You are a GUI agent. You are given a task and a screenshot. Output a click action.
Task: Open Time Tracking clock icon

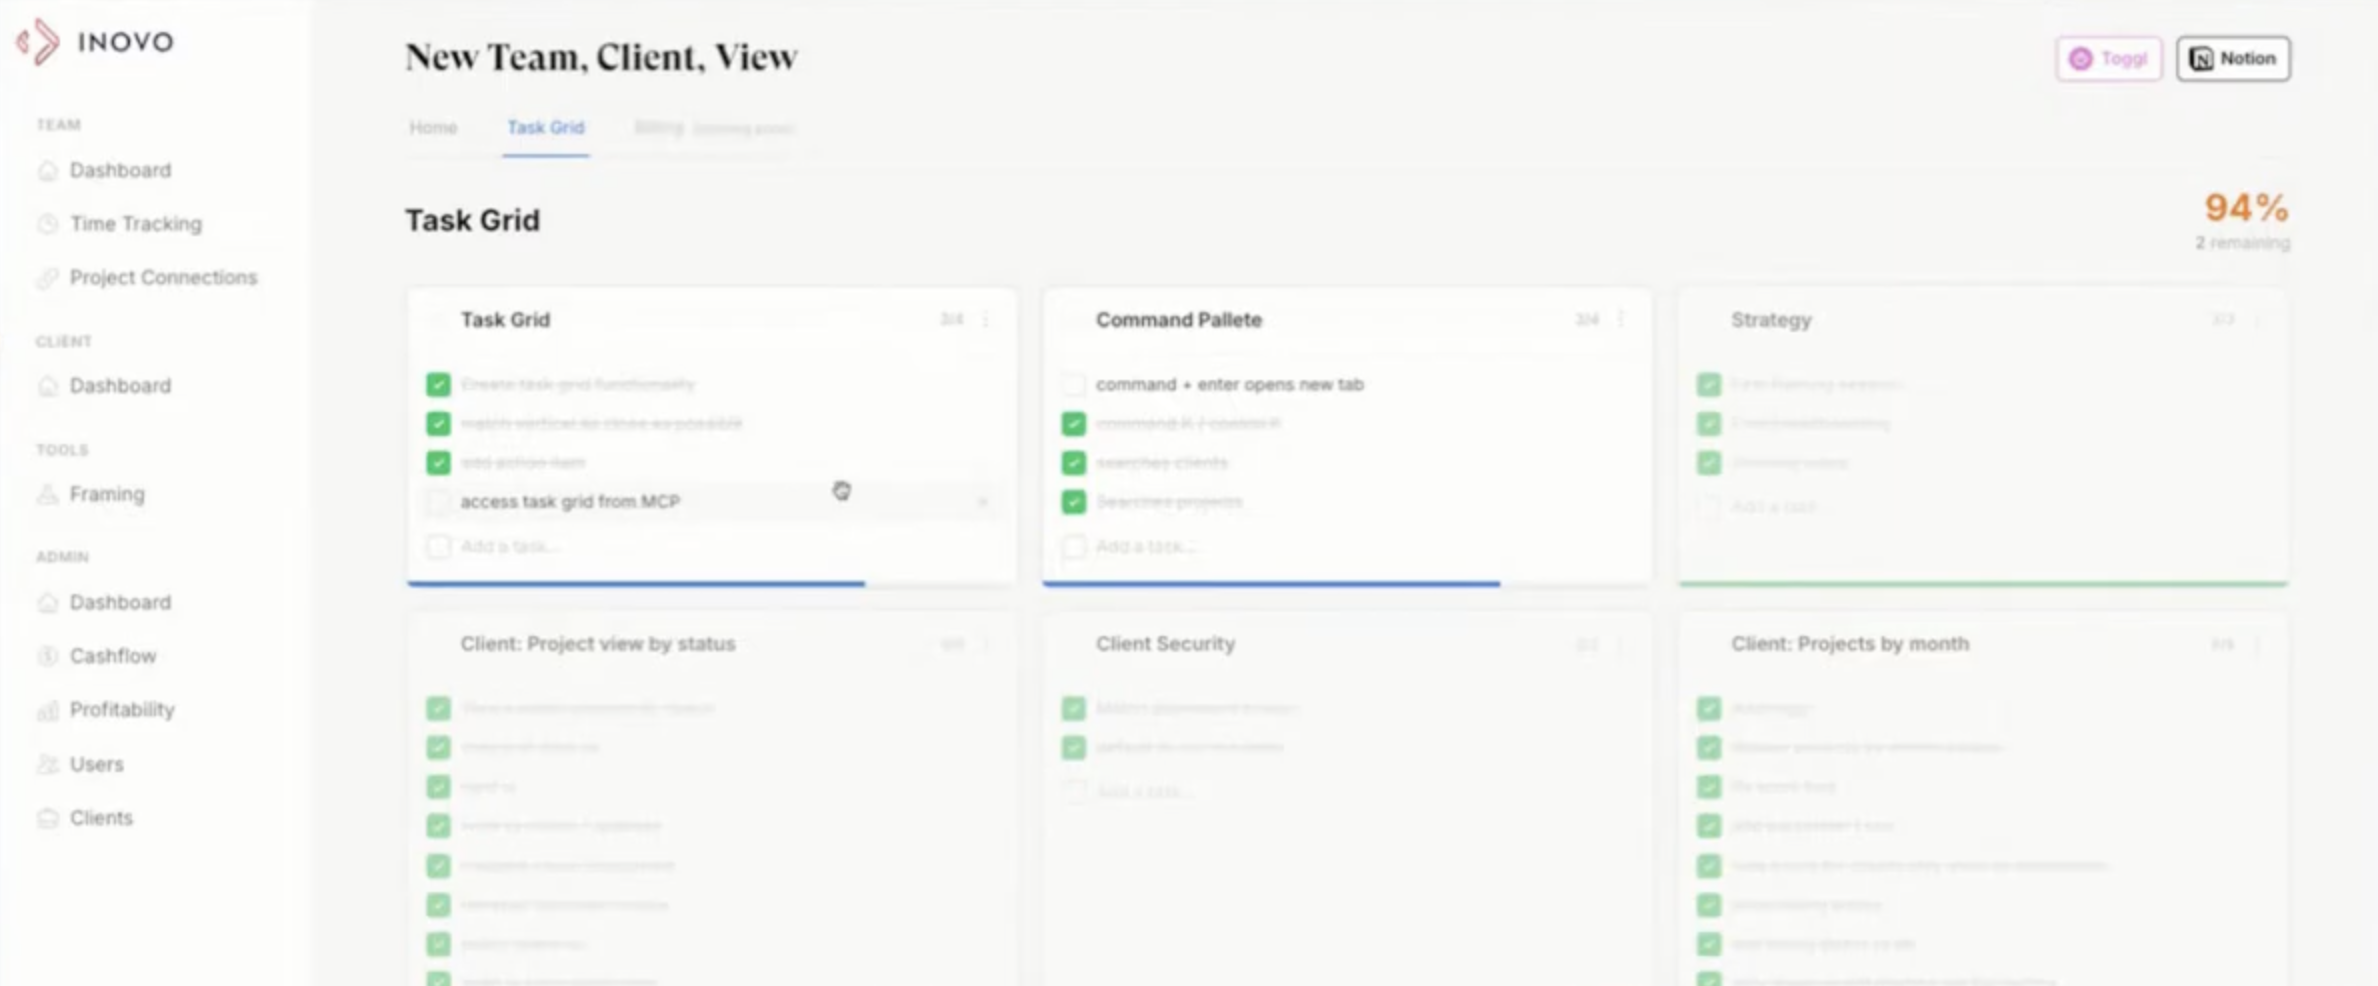coord(47,224)
